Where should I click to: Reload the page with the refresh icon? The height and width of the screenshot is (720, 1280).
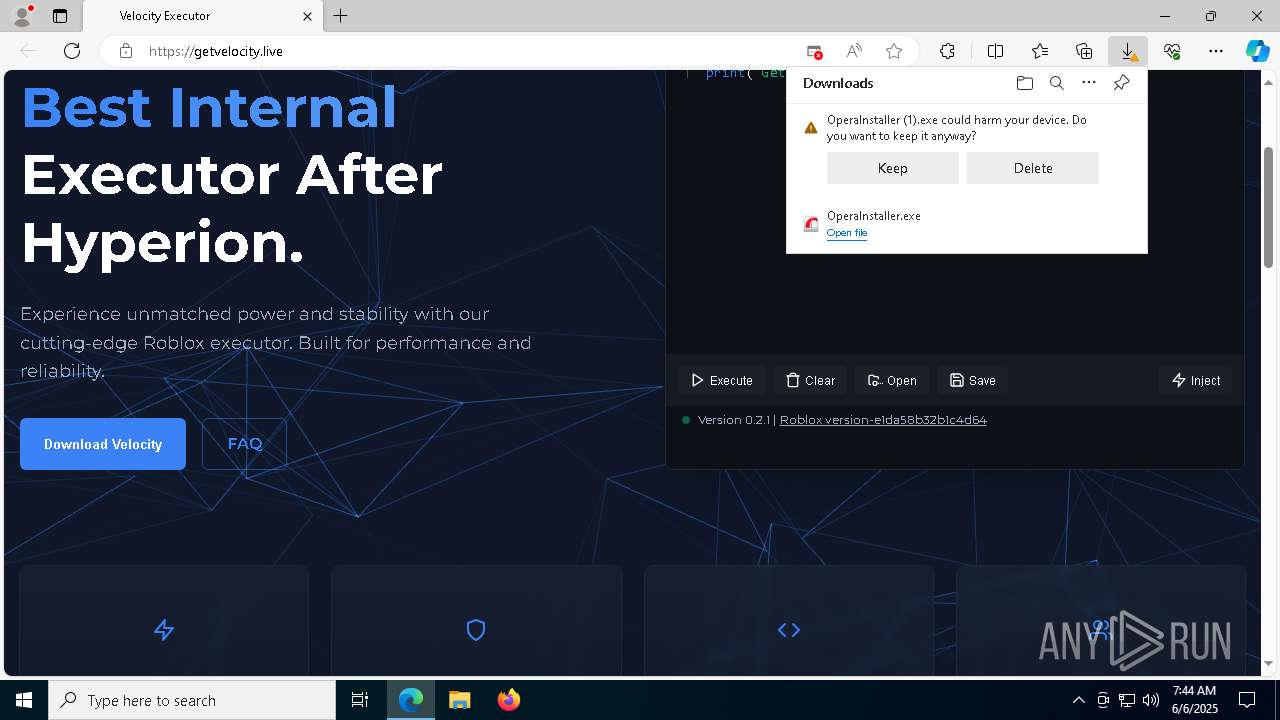(72, 51)
